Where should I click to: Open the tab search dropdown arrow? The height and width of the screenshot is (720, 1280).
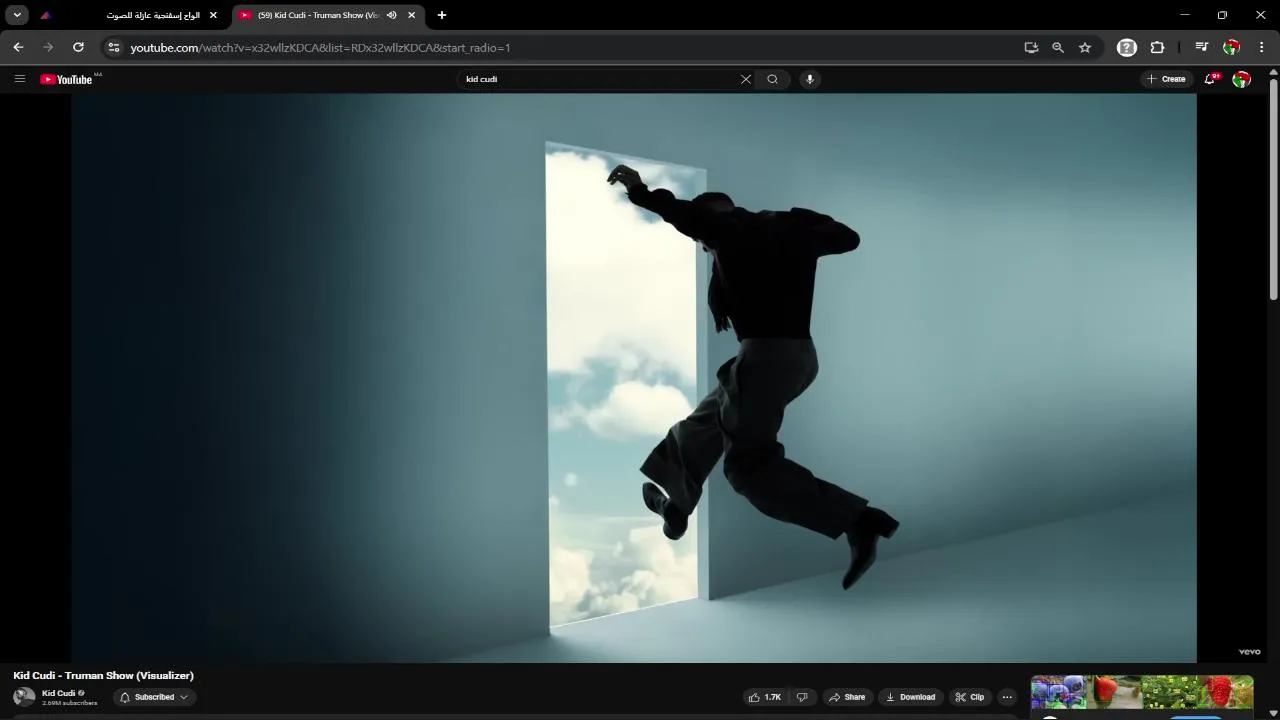[17, 15]
